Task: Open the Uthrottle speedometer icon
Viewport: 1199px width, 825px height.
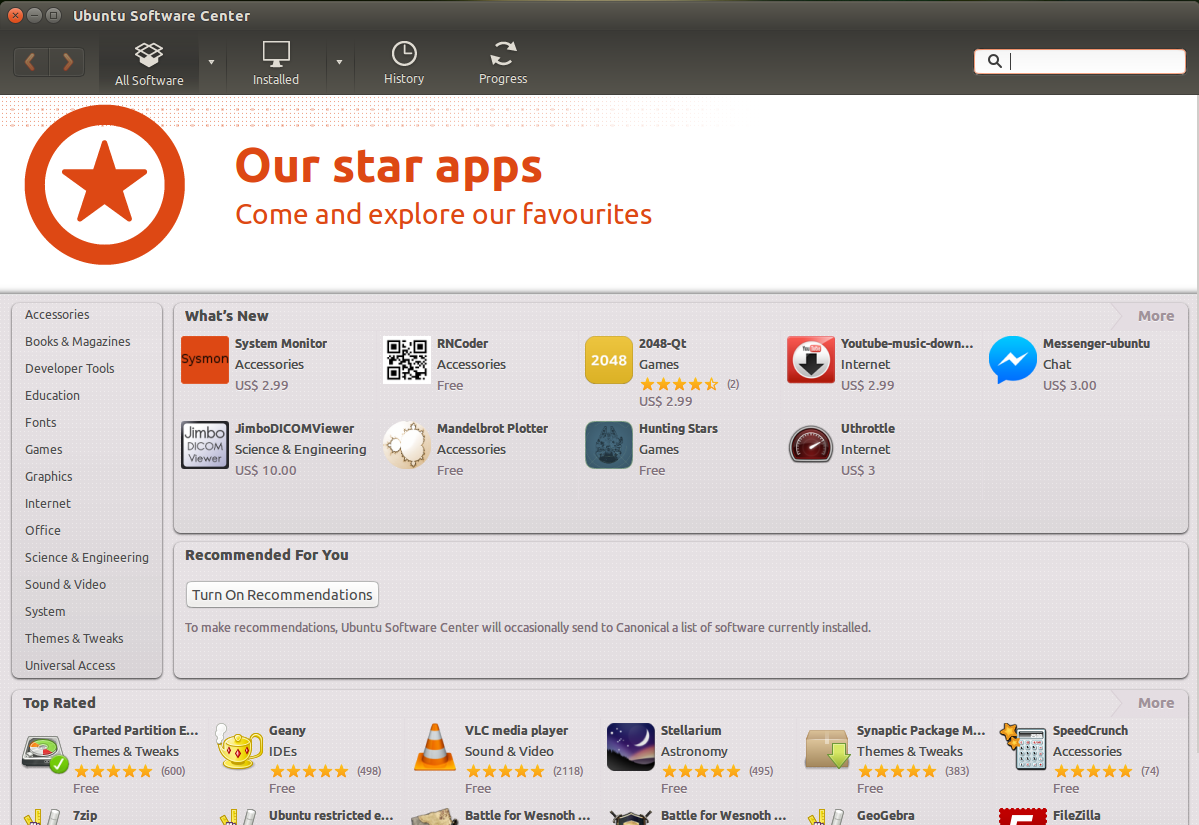Action: [811, 444]
